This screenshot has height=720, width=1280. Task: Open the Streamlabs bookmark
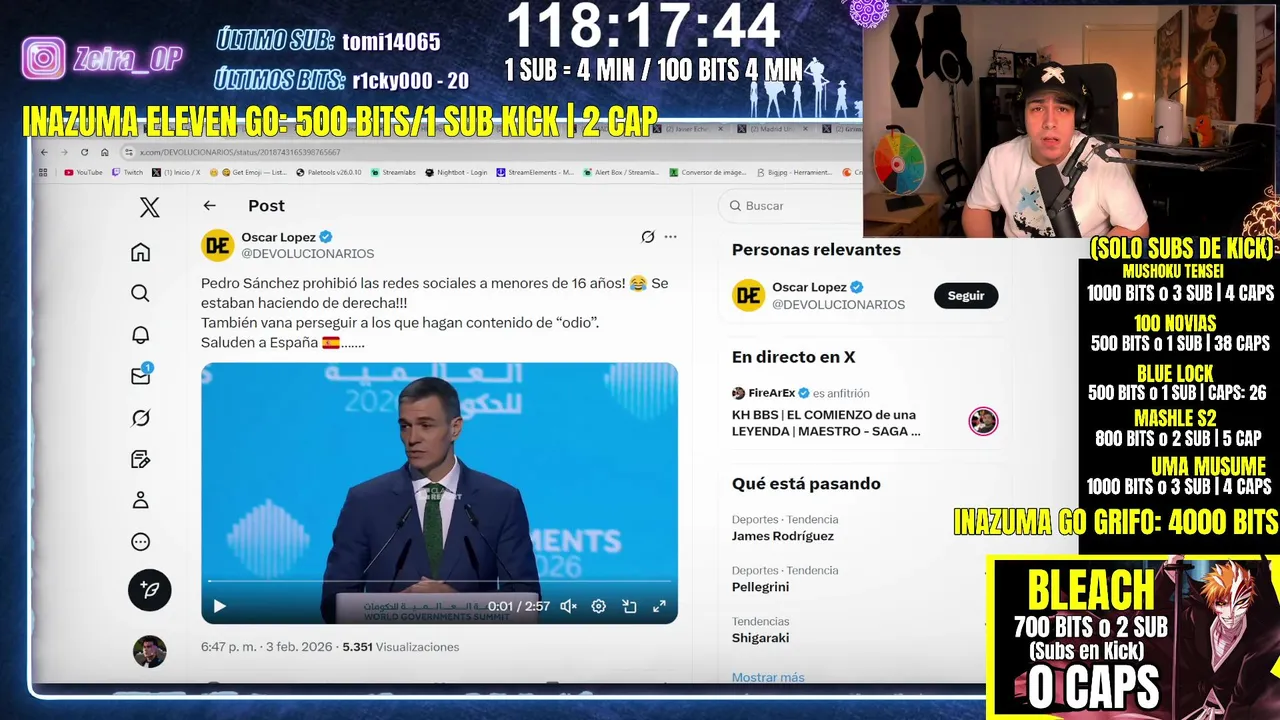pyautogui.click(x=393, y=172)
